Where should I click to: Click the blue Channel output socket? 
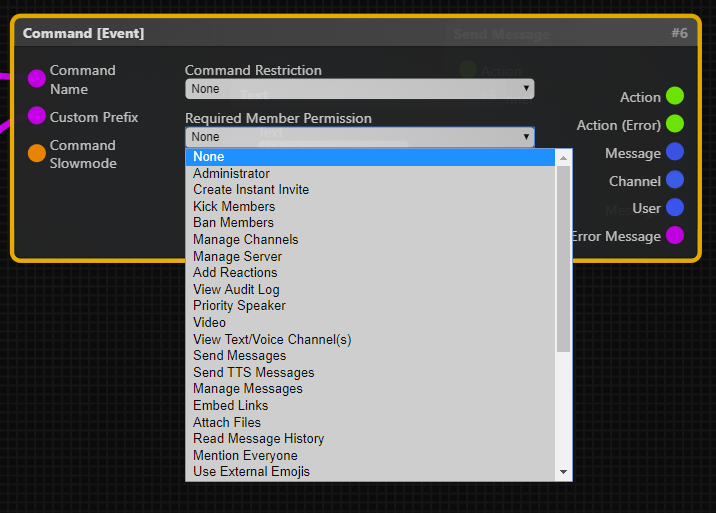point(674,180)
